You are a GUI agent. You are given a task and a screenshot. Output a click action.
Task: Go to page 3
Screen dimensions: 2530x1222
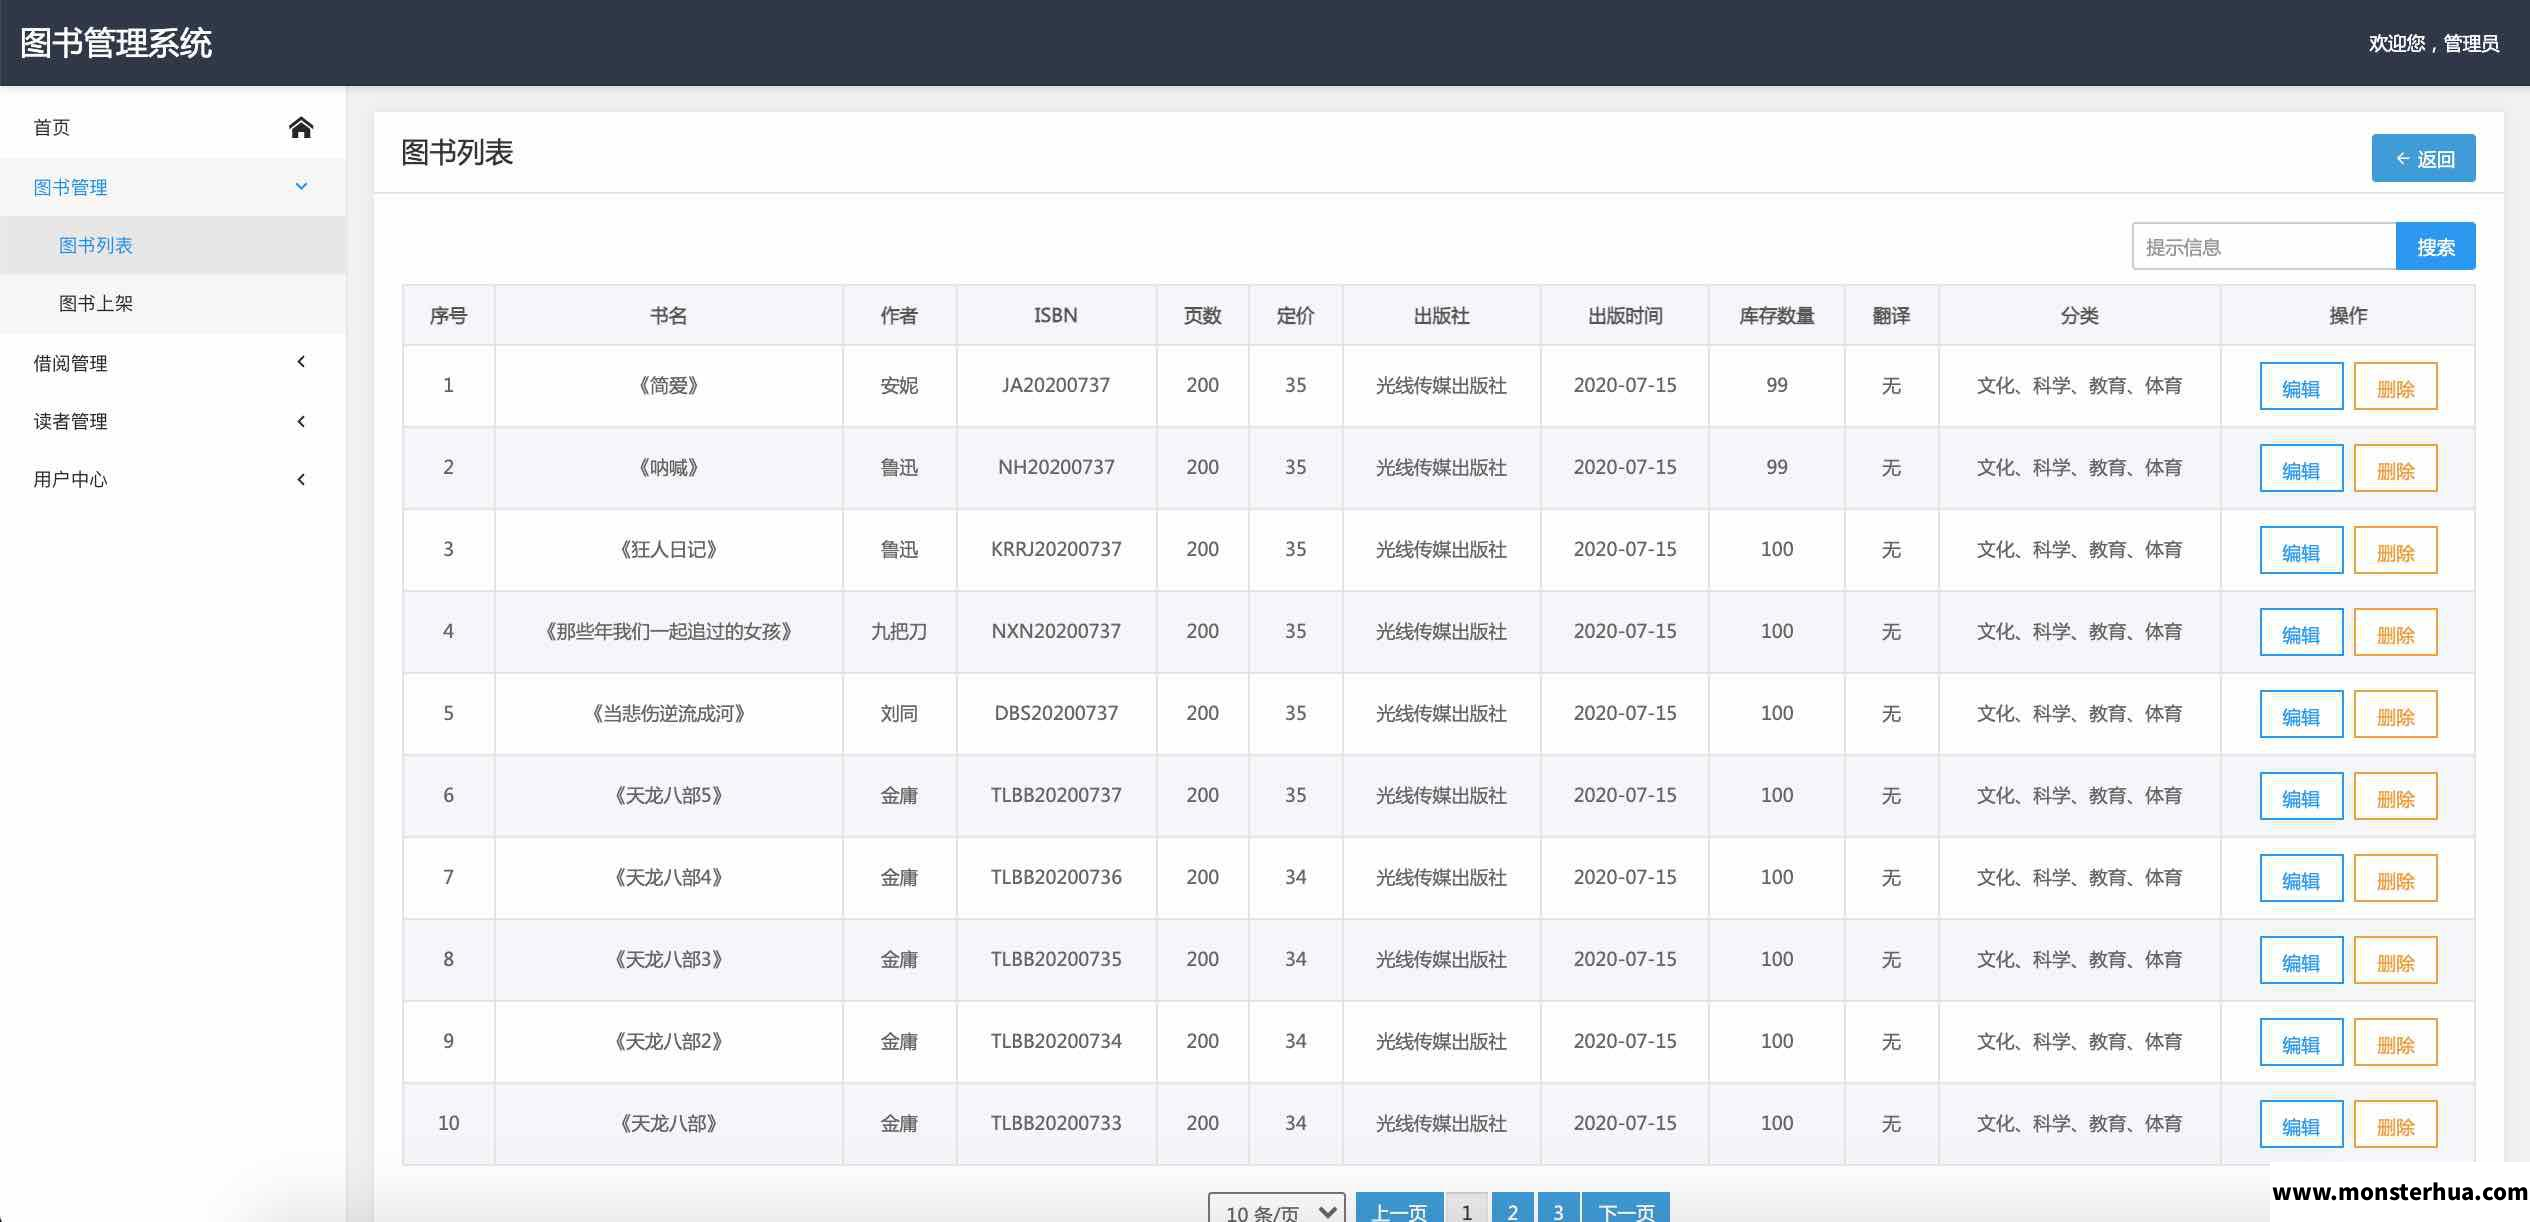tap(1558, 1208)
